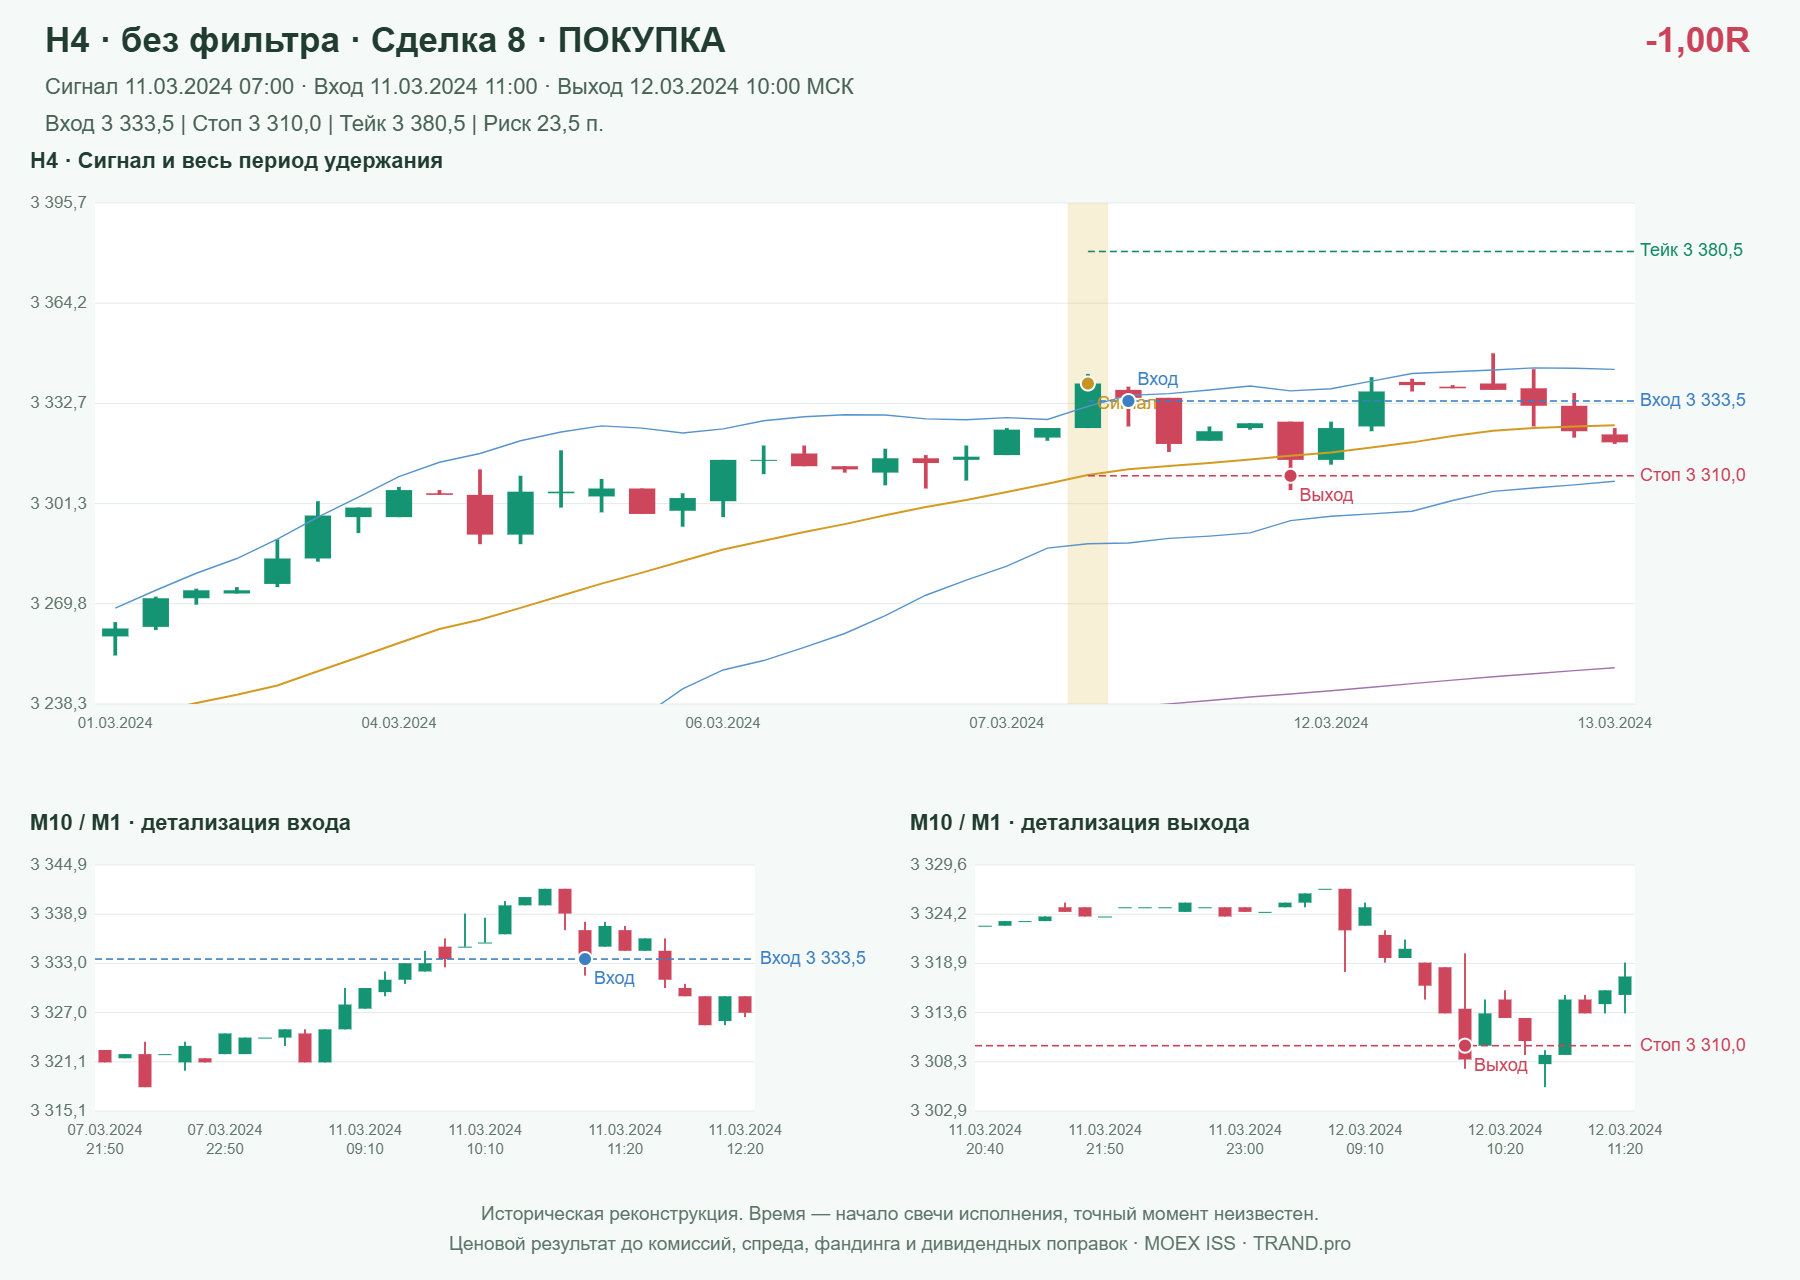Click the '07.03.2024 21:50' time label
Viewport: 1800px width, 1280px height.
click(x=105, y=1139)
